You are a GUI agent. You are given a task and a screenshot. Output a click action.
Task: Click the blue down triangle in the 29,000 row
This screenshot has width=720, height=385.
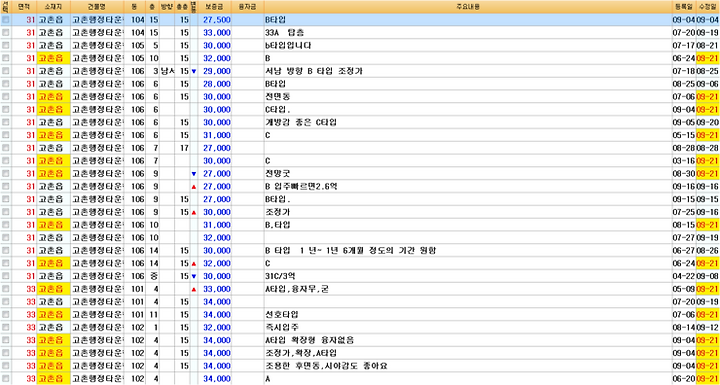(193, 71)
